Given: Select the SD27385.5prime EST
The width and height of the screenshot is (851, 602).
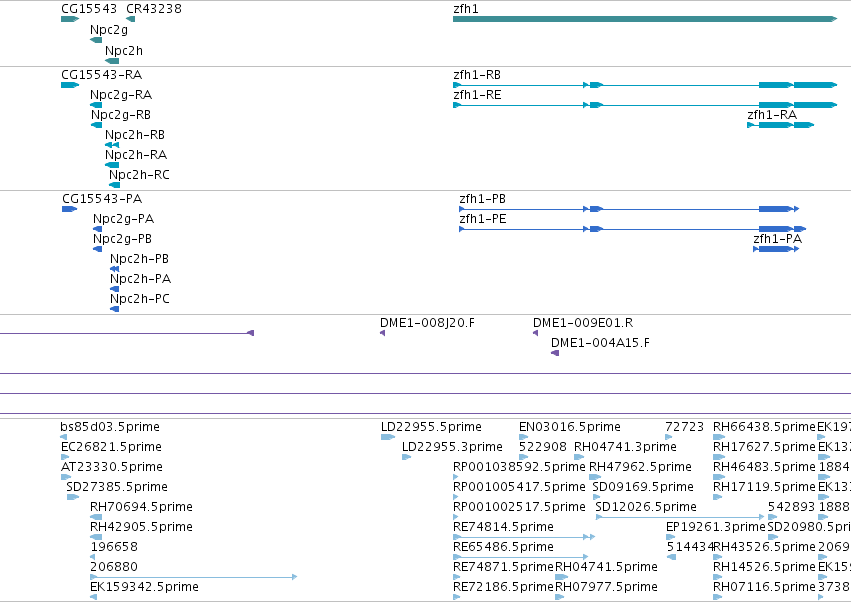Looking at the screenshot, I should [x=73, y=497].
